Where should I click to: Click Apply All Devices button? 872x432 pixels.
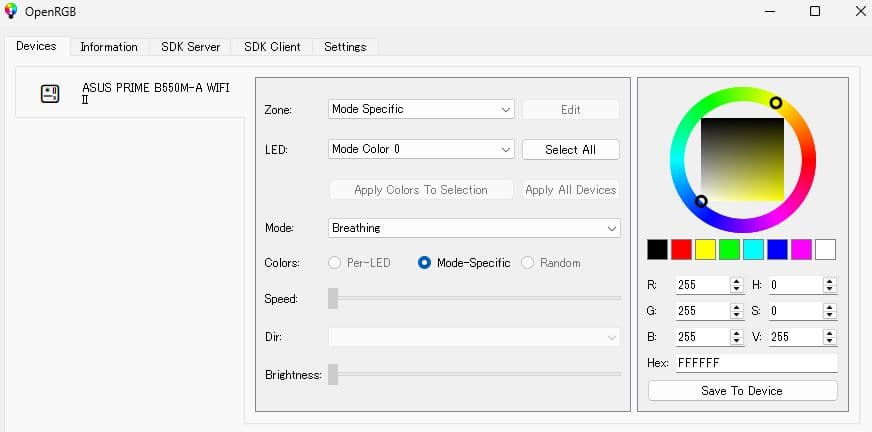(571, 190)
